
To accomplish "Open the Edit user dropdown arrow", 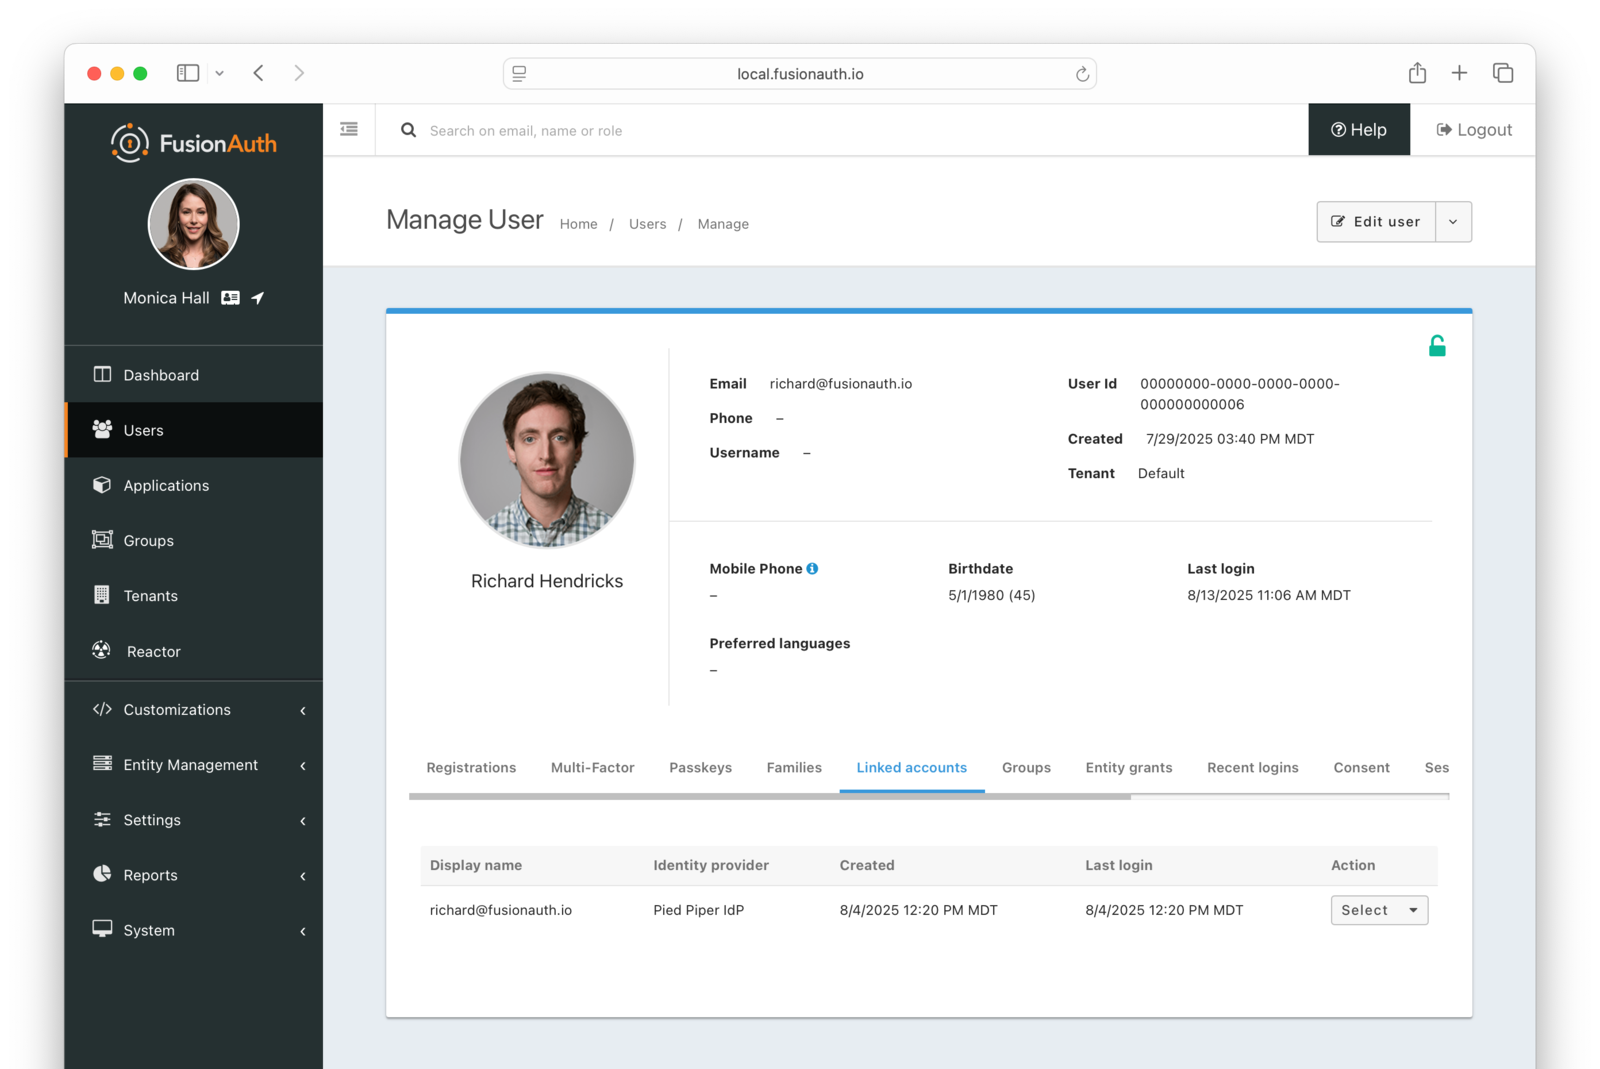I will click(x=1453, y=221).
